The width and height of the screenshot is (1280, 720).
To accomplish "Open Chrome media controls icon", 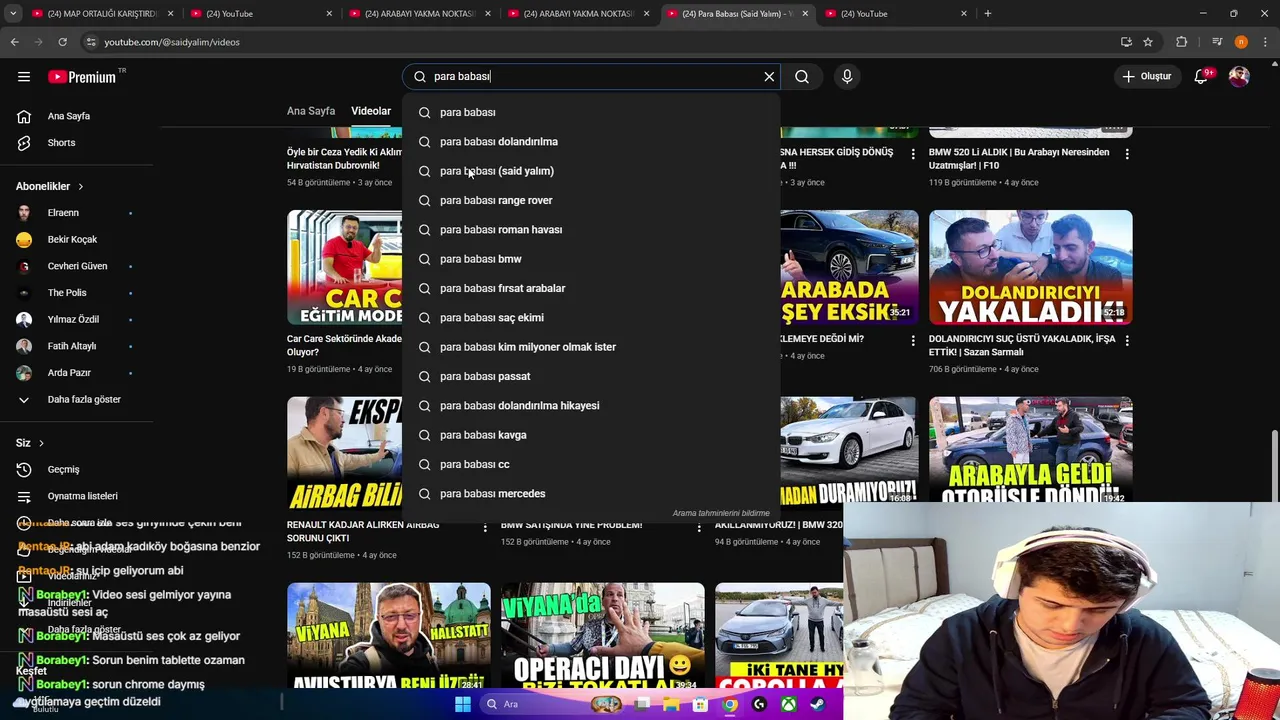I will tap(1216, 42).
